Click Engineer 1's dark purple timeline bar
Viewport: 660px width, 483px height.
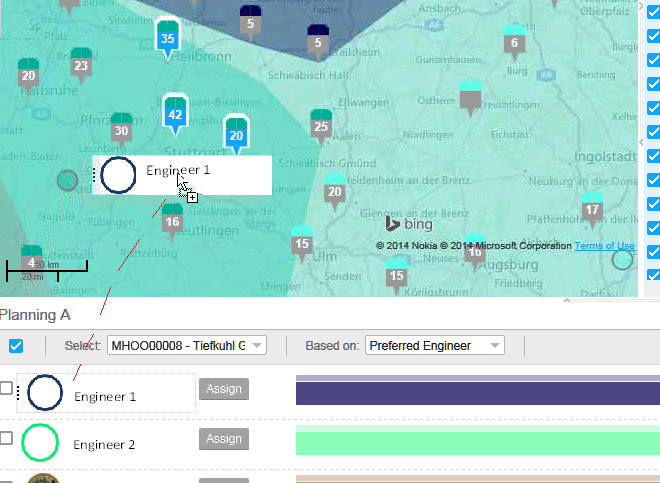point(477,393)
